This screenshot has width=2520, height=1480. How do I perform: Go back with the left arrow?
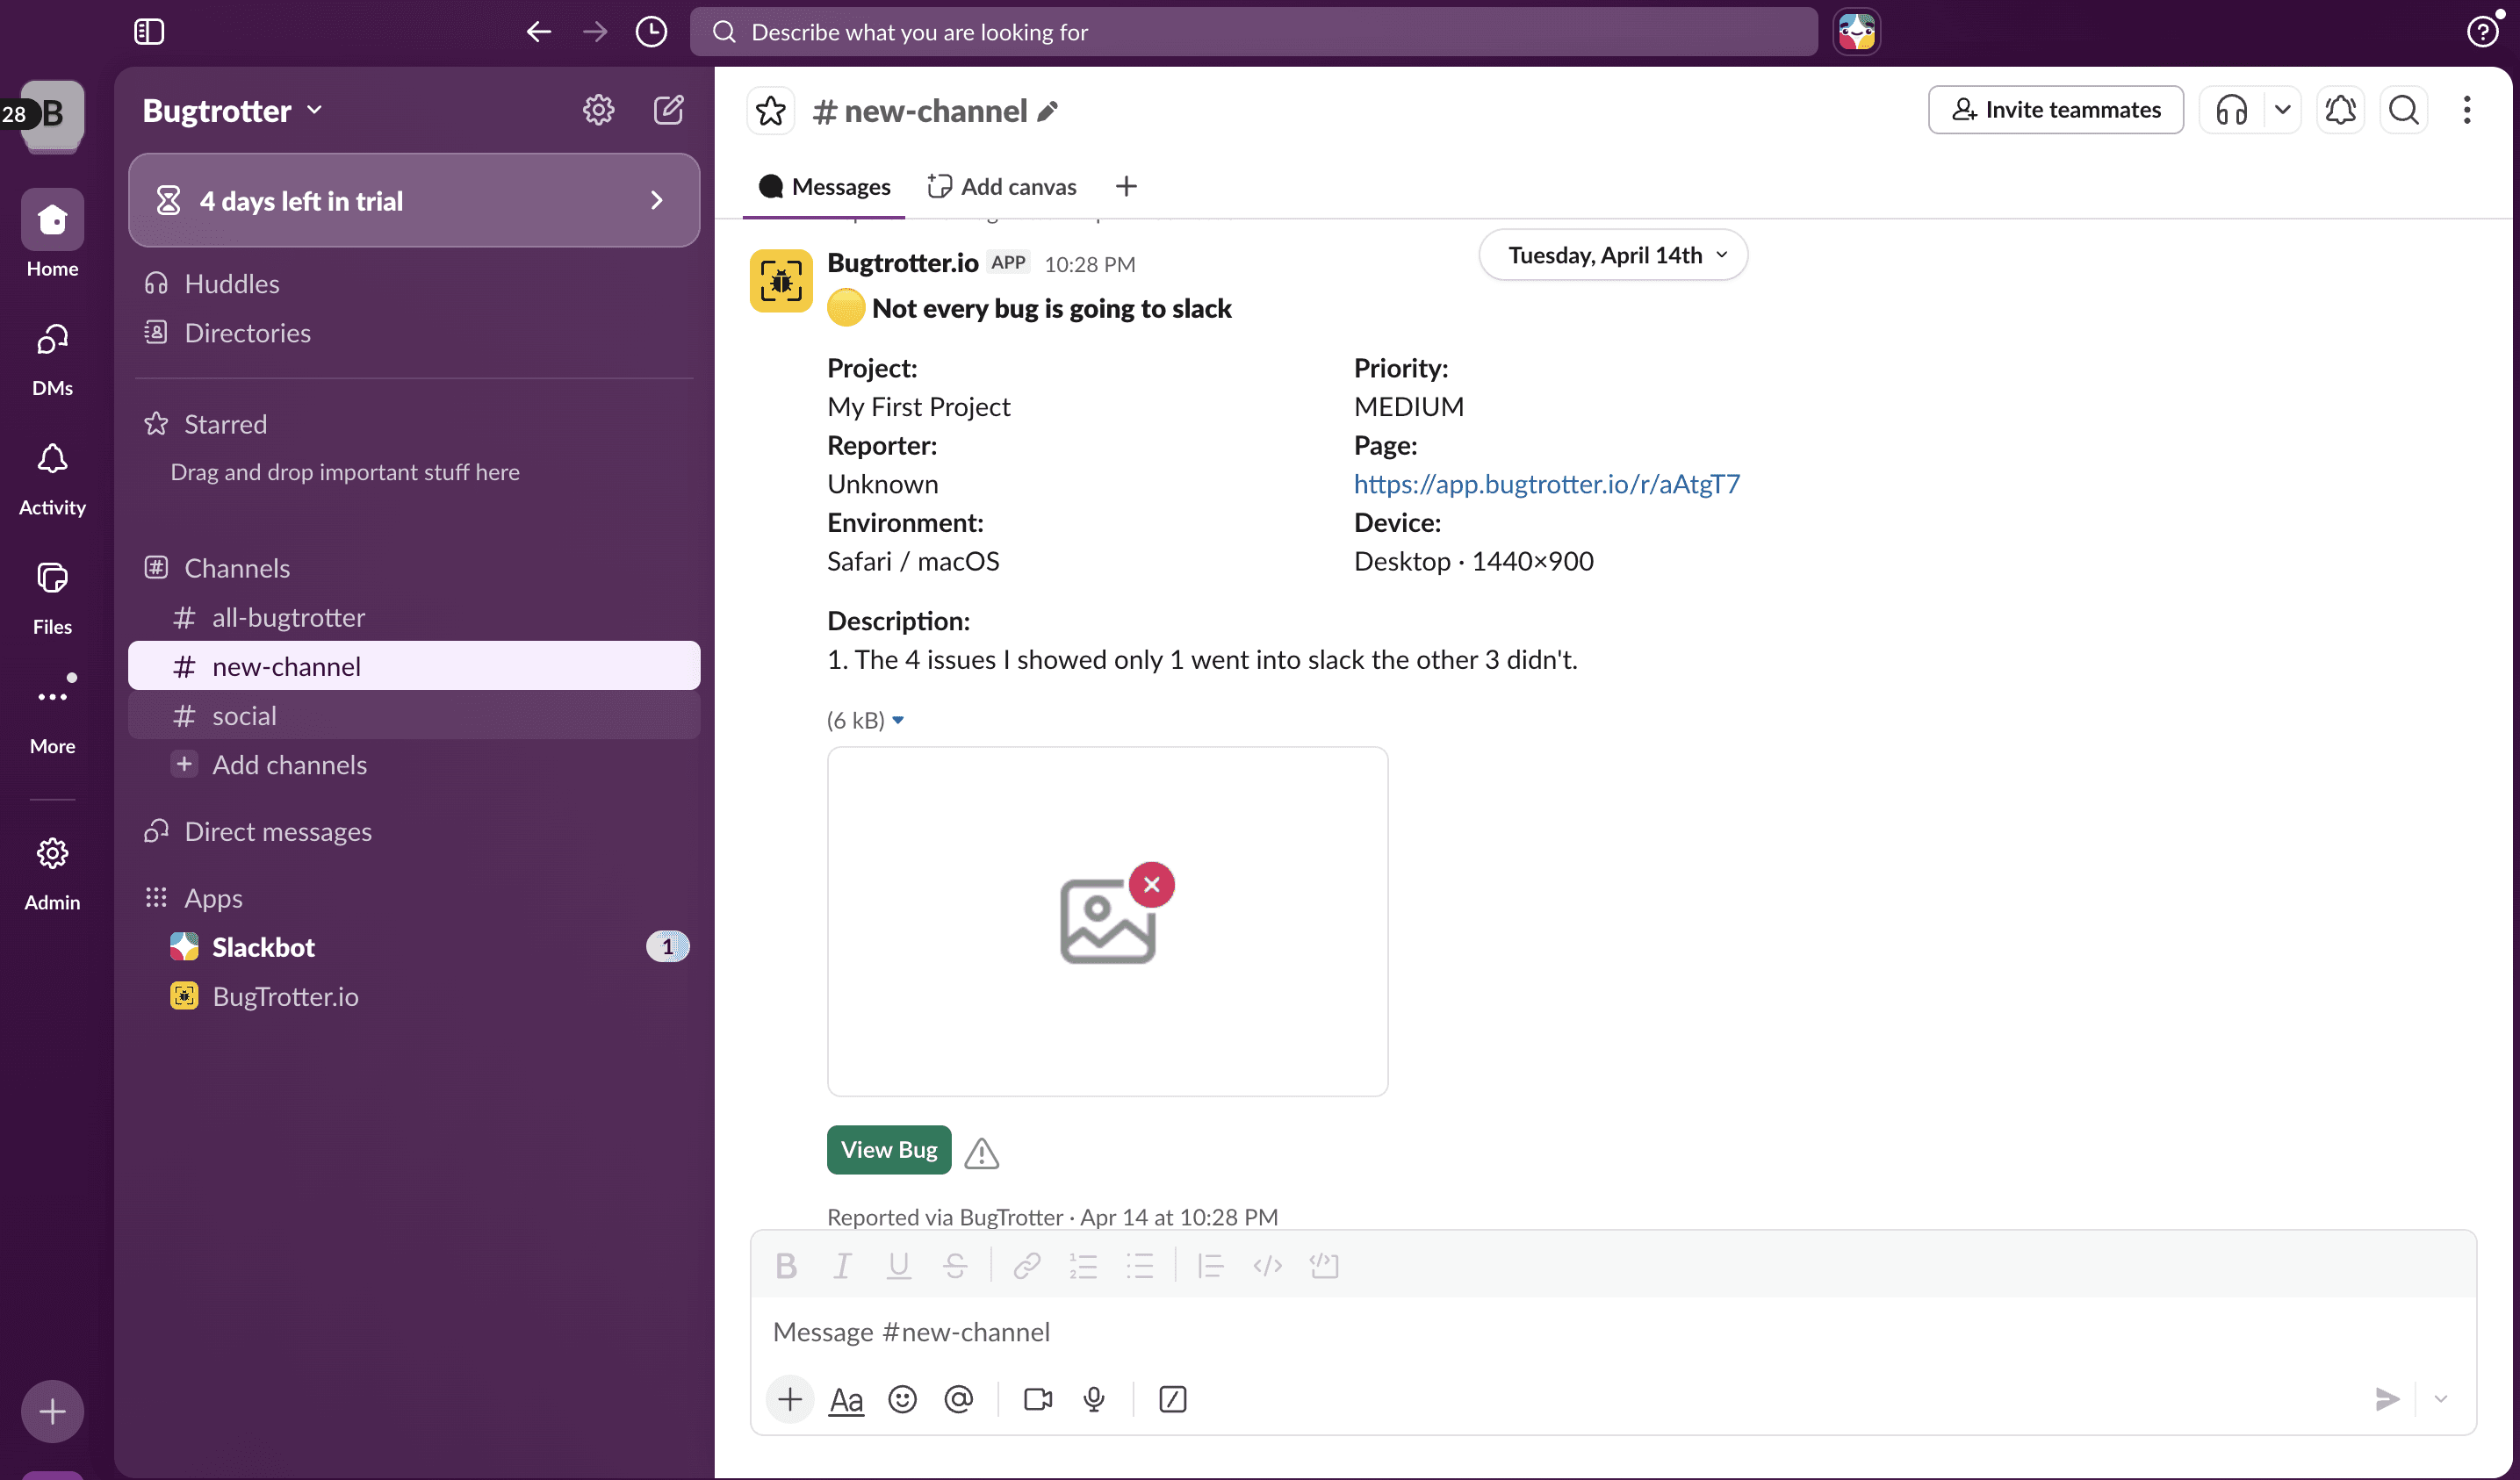click(539, 32)
